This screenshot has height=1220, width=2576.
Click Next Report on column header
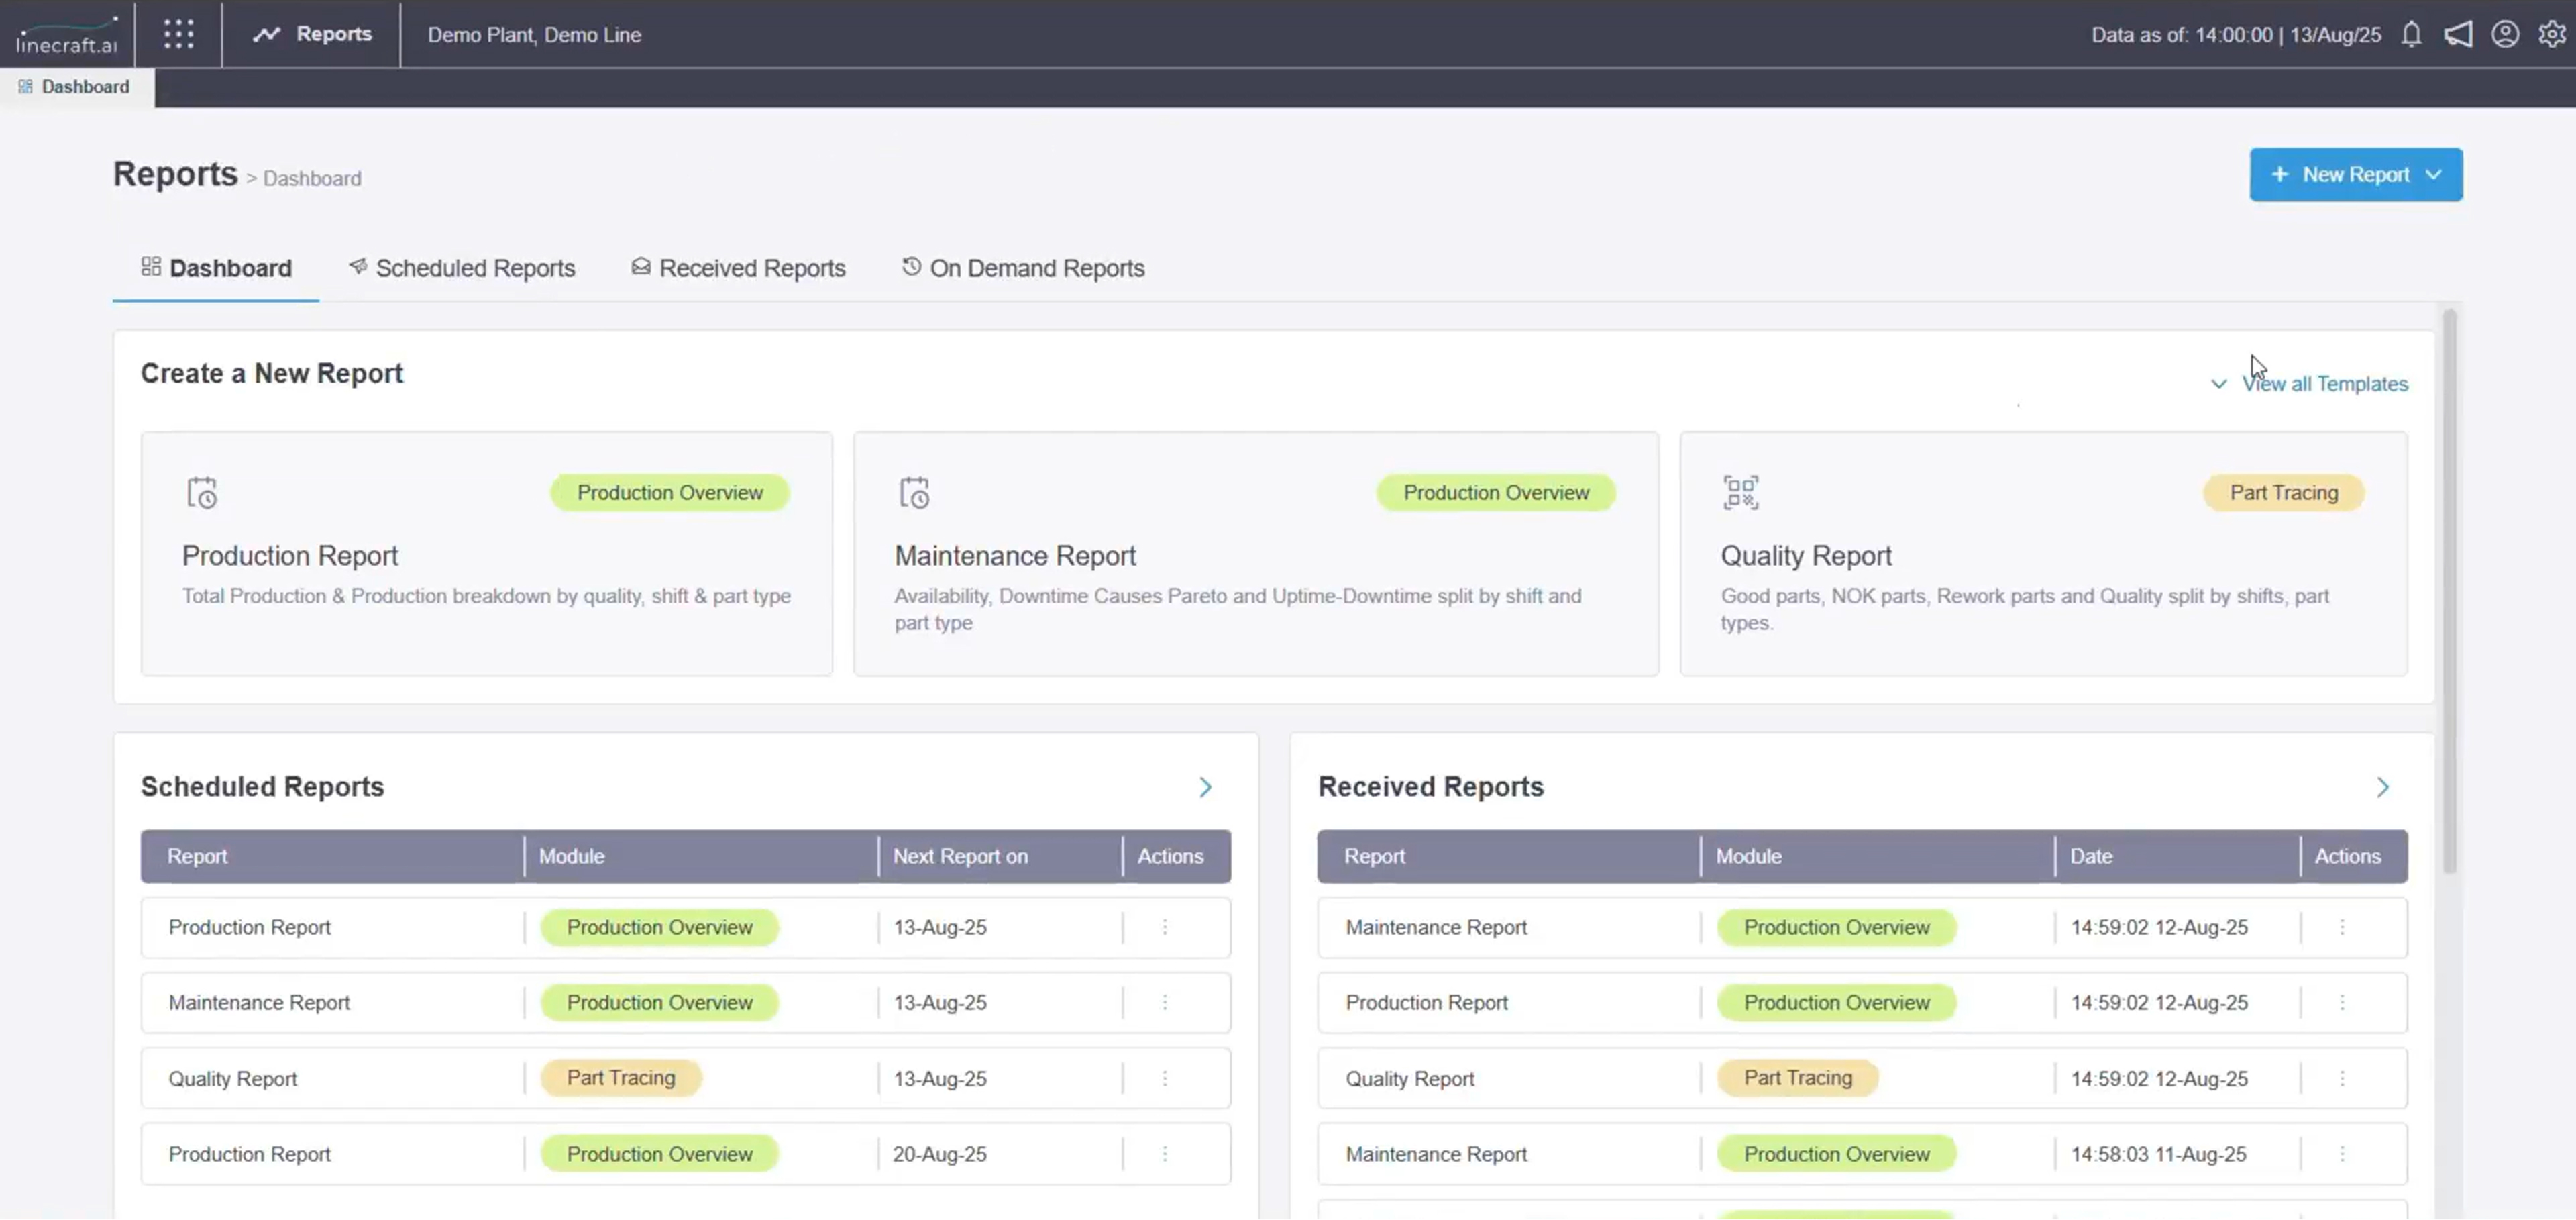point(960,856)
